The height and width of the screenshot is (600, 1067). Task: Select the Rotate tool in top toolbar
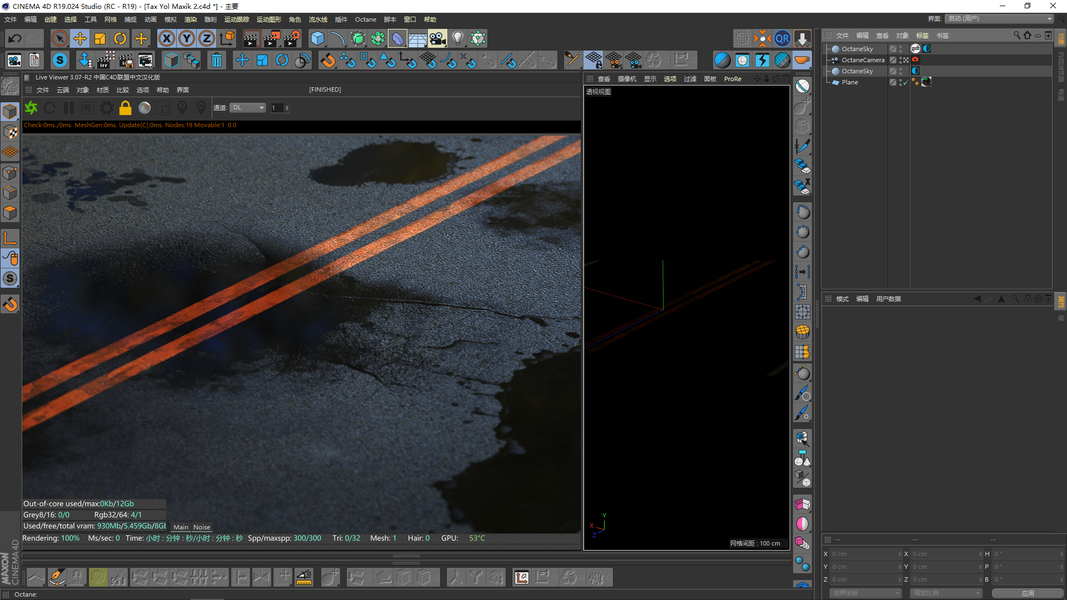click(120, 39)
